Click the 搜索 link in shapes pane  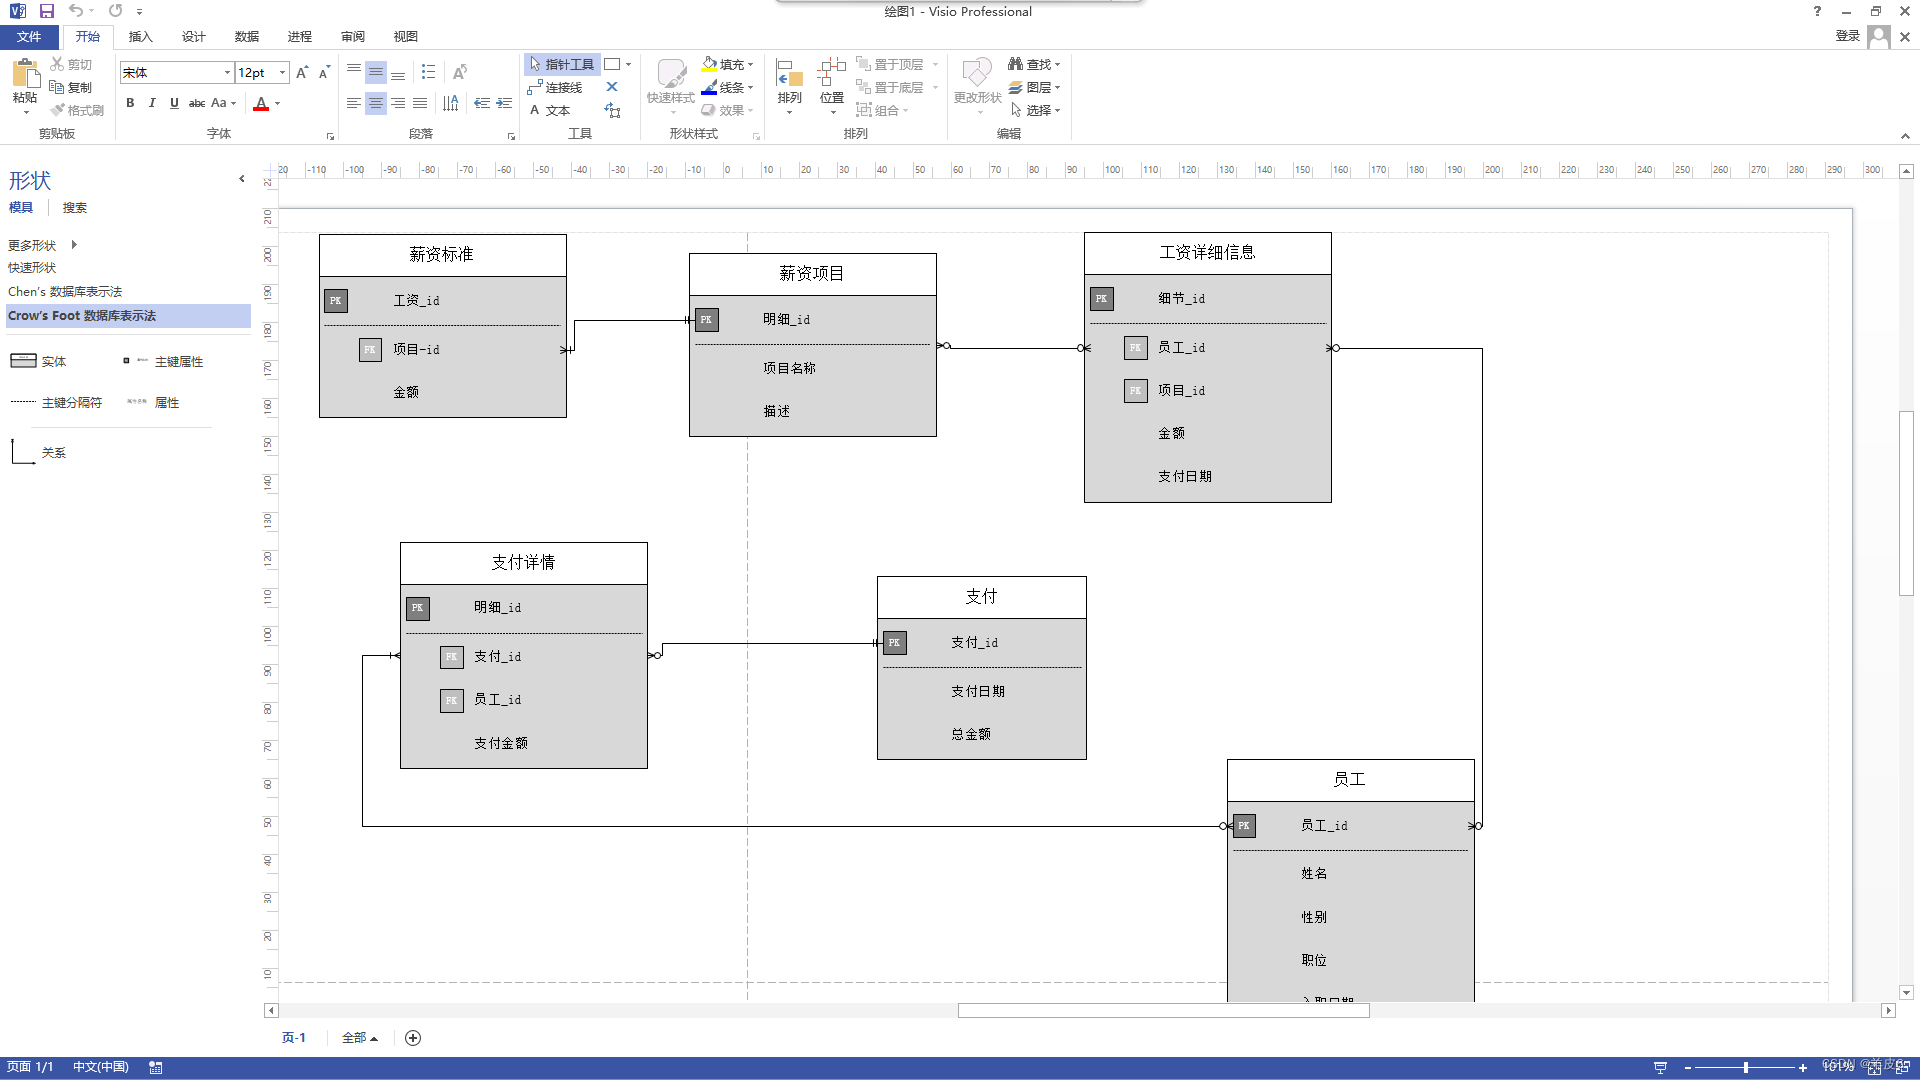(75, 208)
